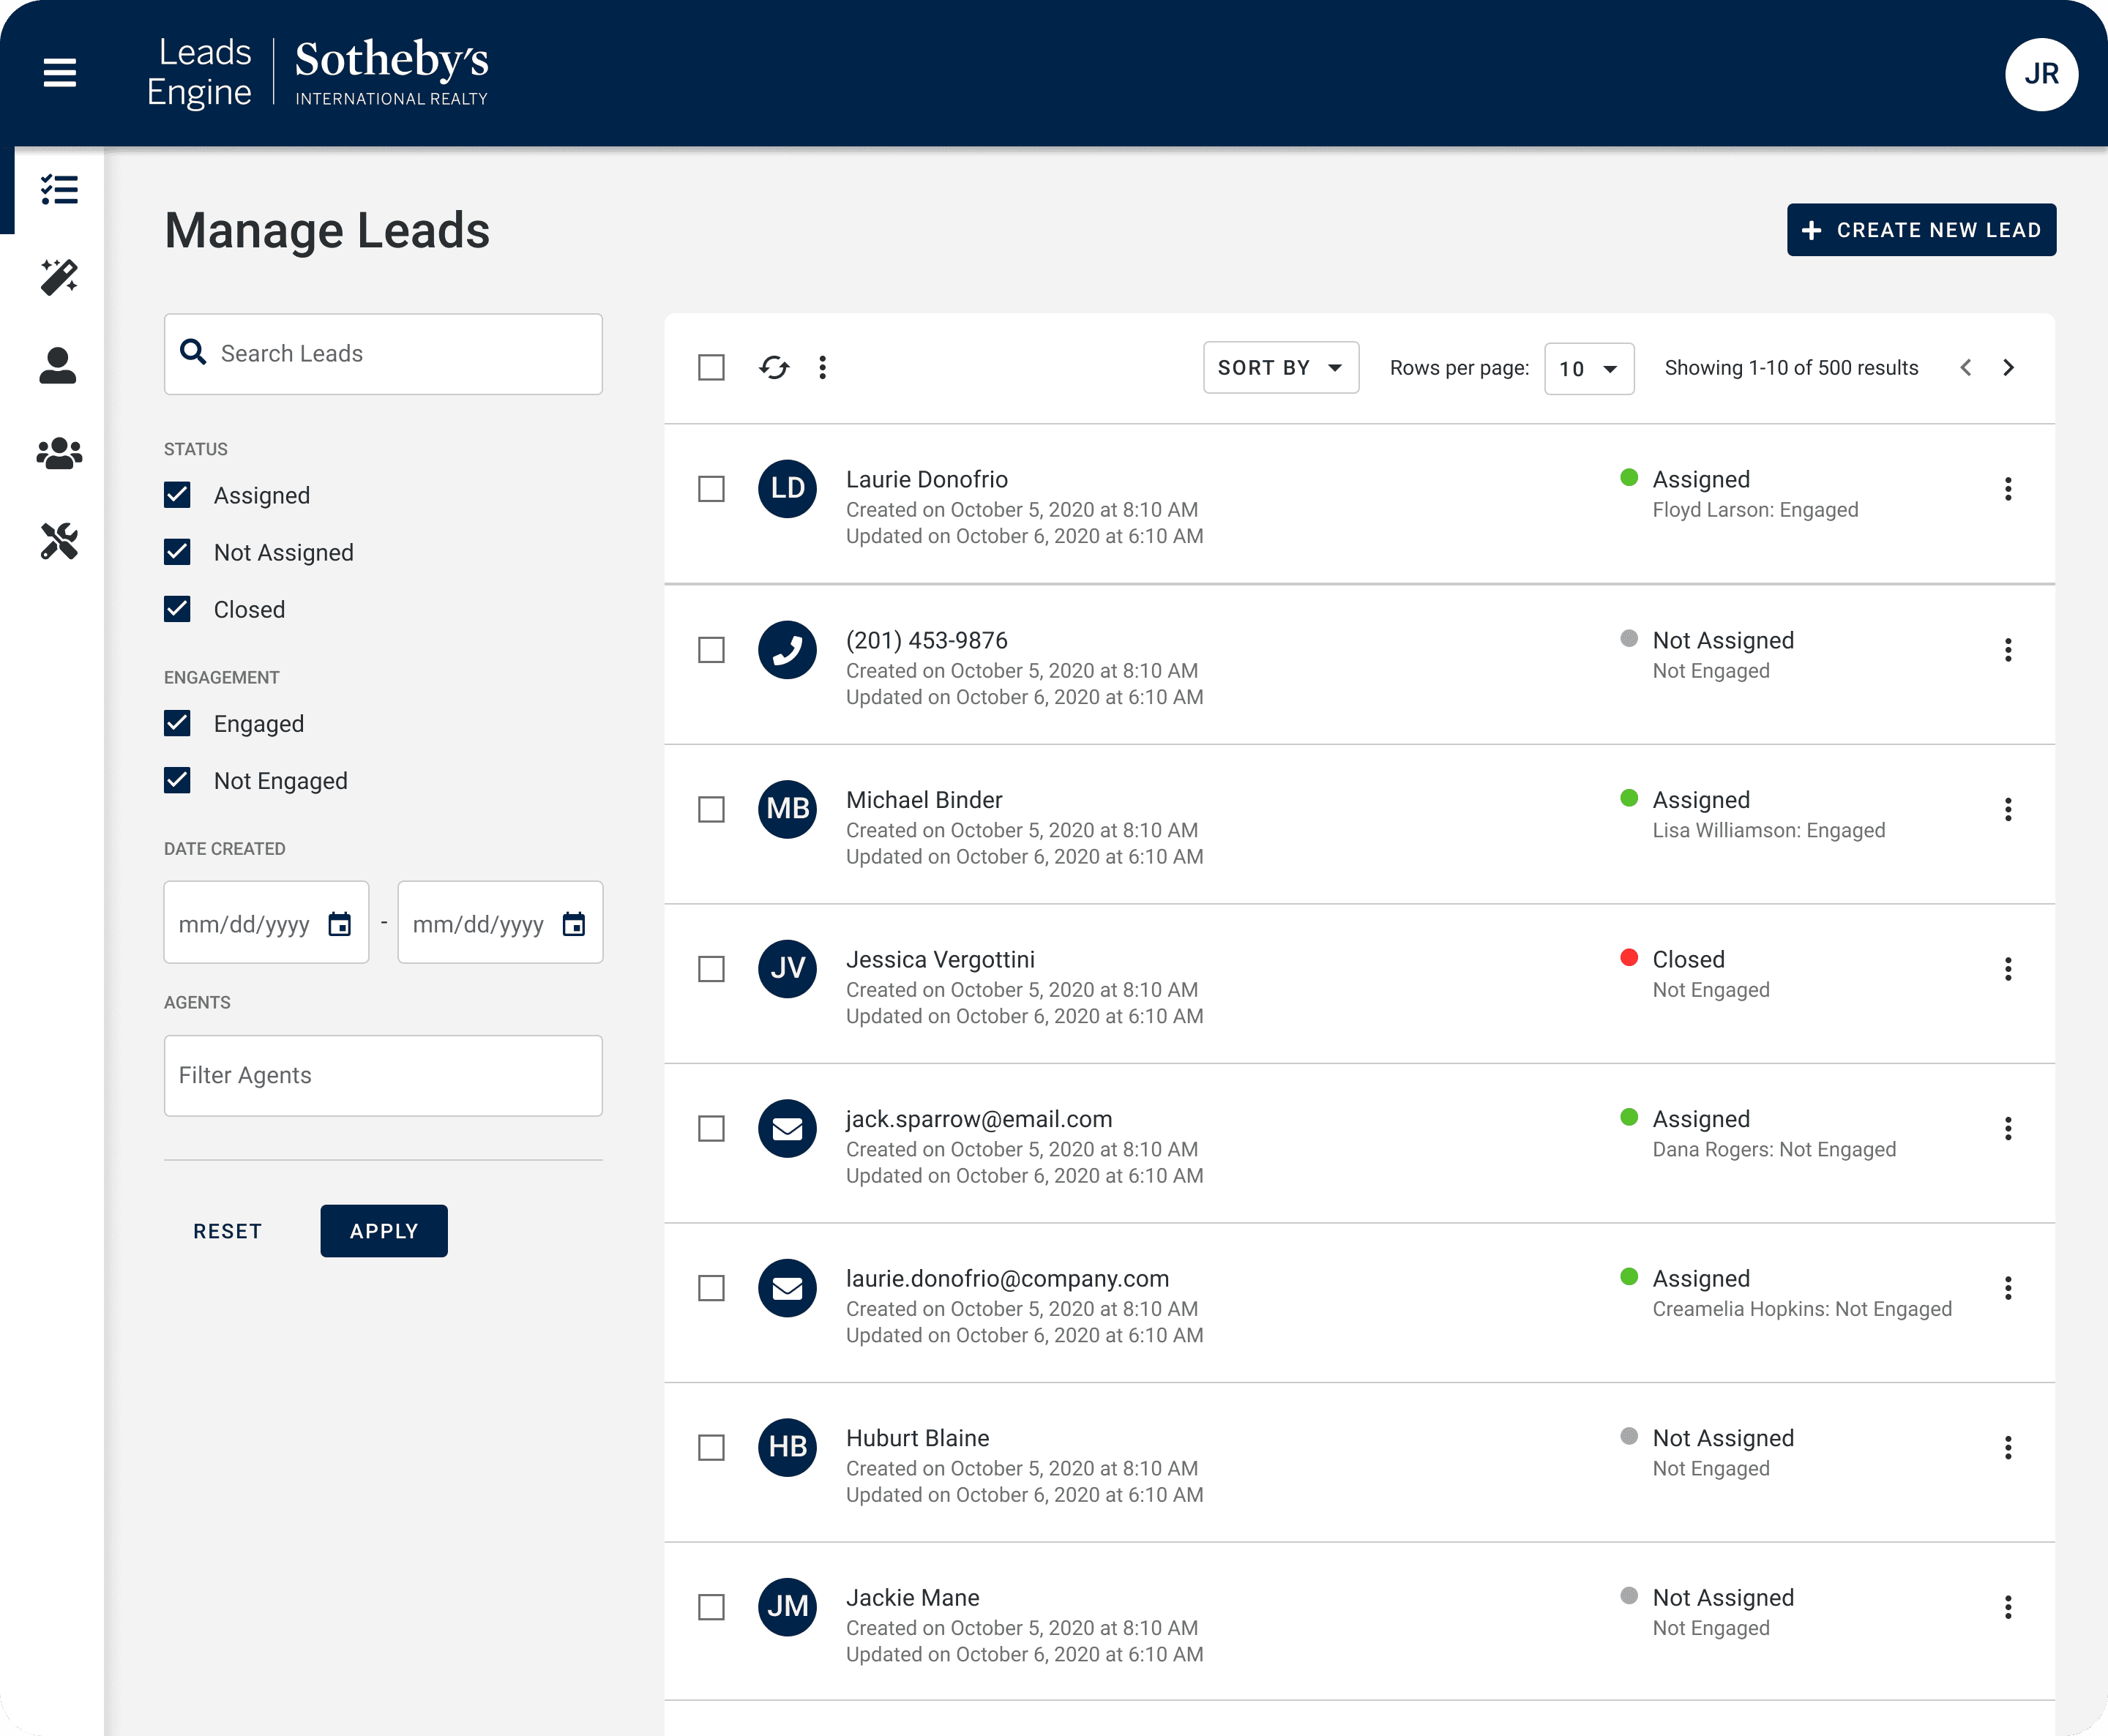This screenshot has height=1736, width=2108.
Task: Uncheck the Closed status filter
Action: pyautogui.click(x=178, y=609)
